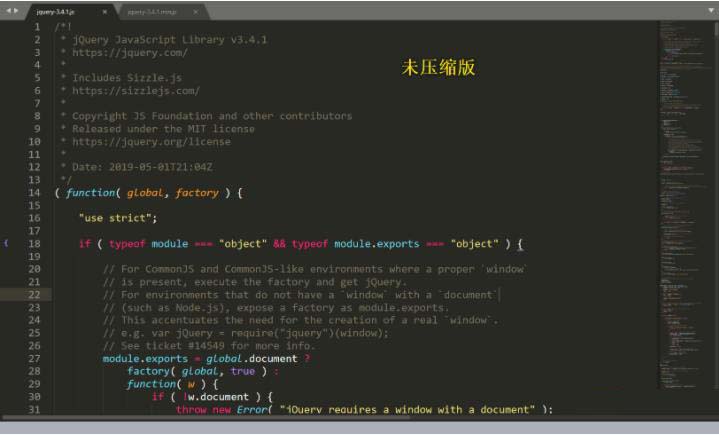
Task: Click the 'Includes Sizzle.js' comment line
Action: click(x=127, y=78)
